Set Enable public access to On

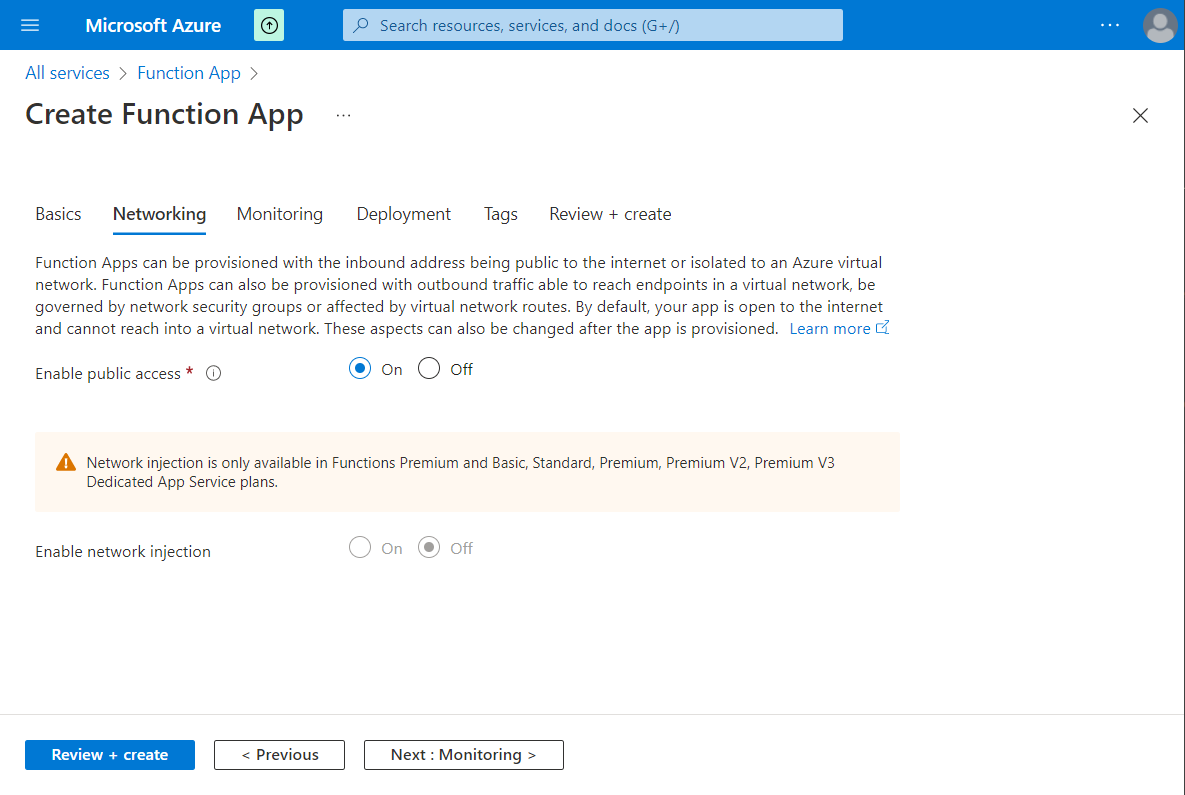360,369
